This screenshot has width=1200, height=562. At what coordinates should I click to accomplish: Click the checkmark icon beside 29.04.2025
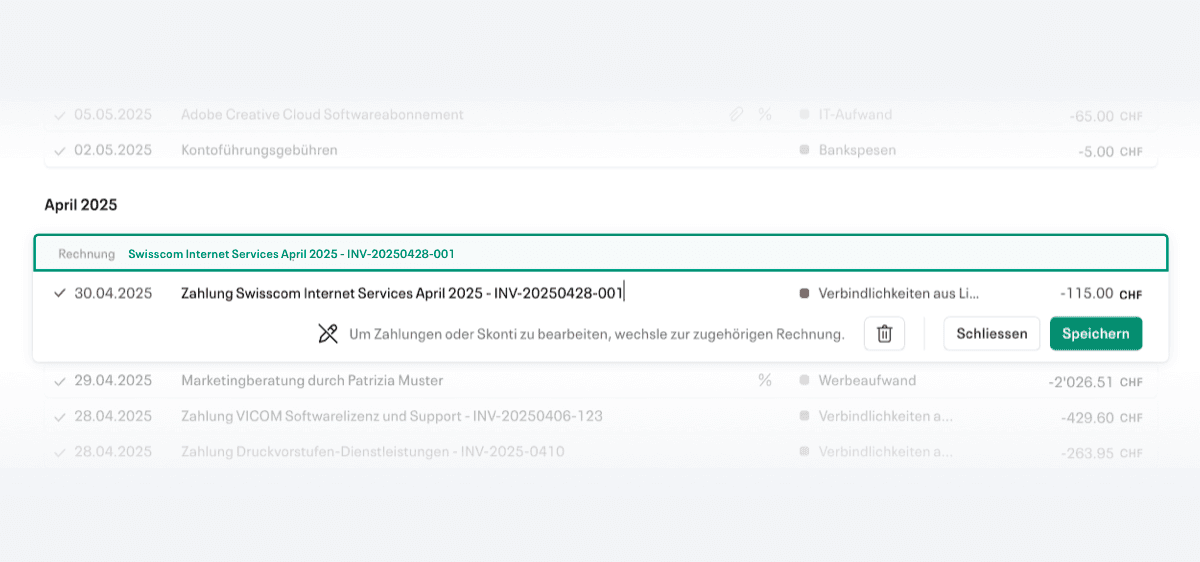[x=60, y=381]
